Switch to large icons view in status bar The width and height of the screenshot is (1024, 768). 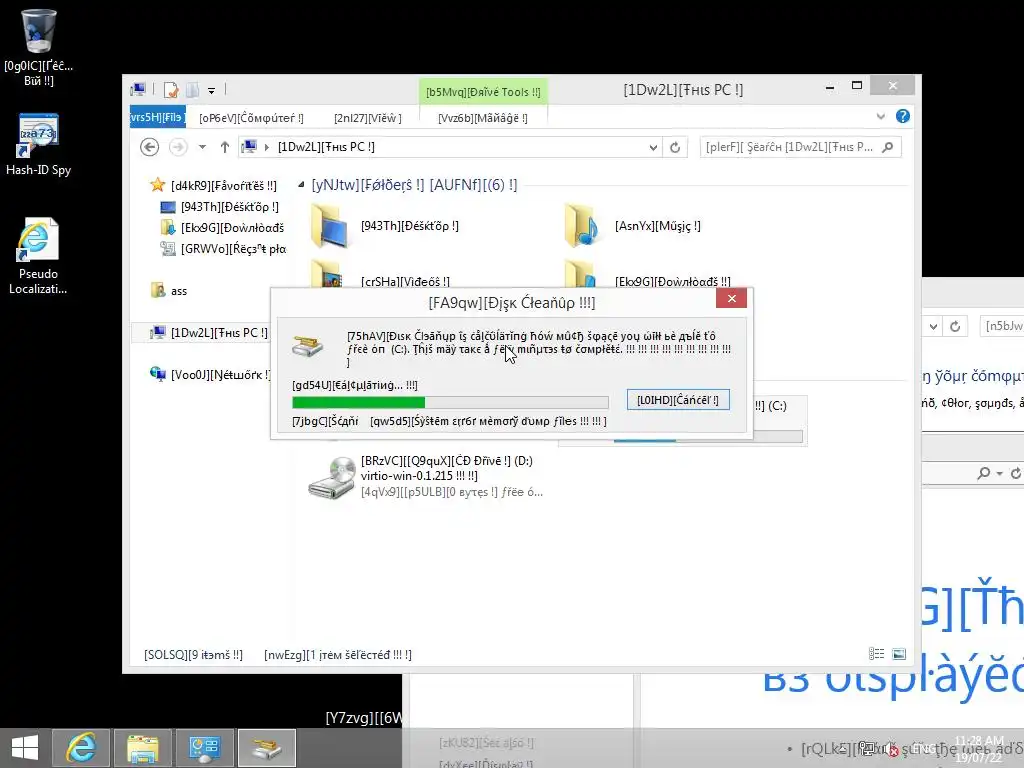pyautogui.click(x=899, y=654)
